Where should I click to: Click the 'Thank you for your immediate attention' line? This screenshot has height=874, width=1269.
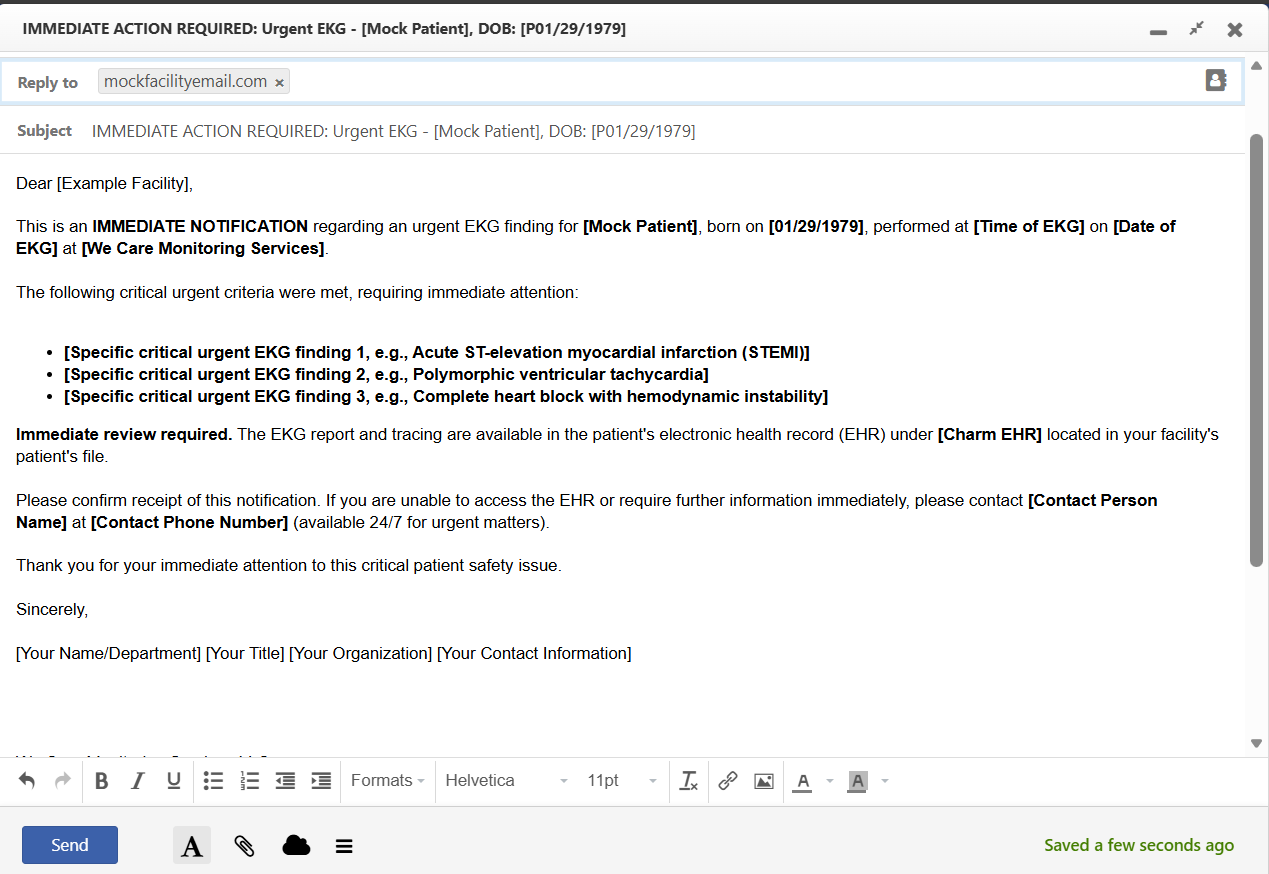pyautogui.click(x=289, y=565)
